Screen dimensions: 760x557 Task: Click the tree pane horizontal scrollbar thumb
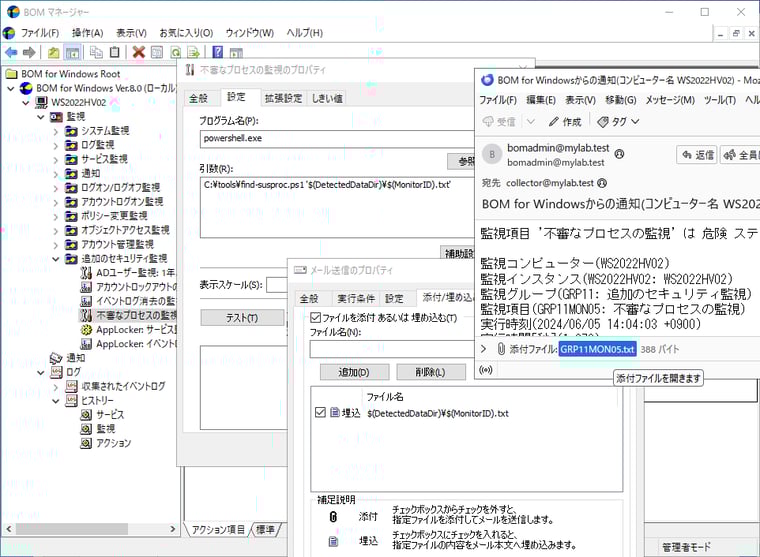coord(72,529)
